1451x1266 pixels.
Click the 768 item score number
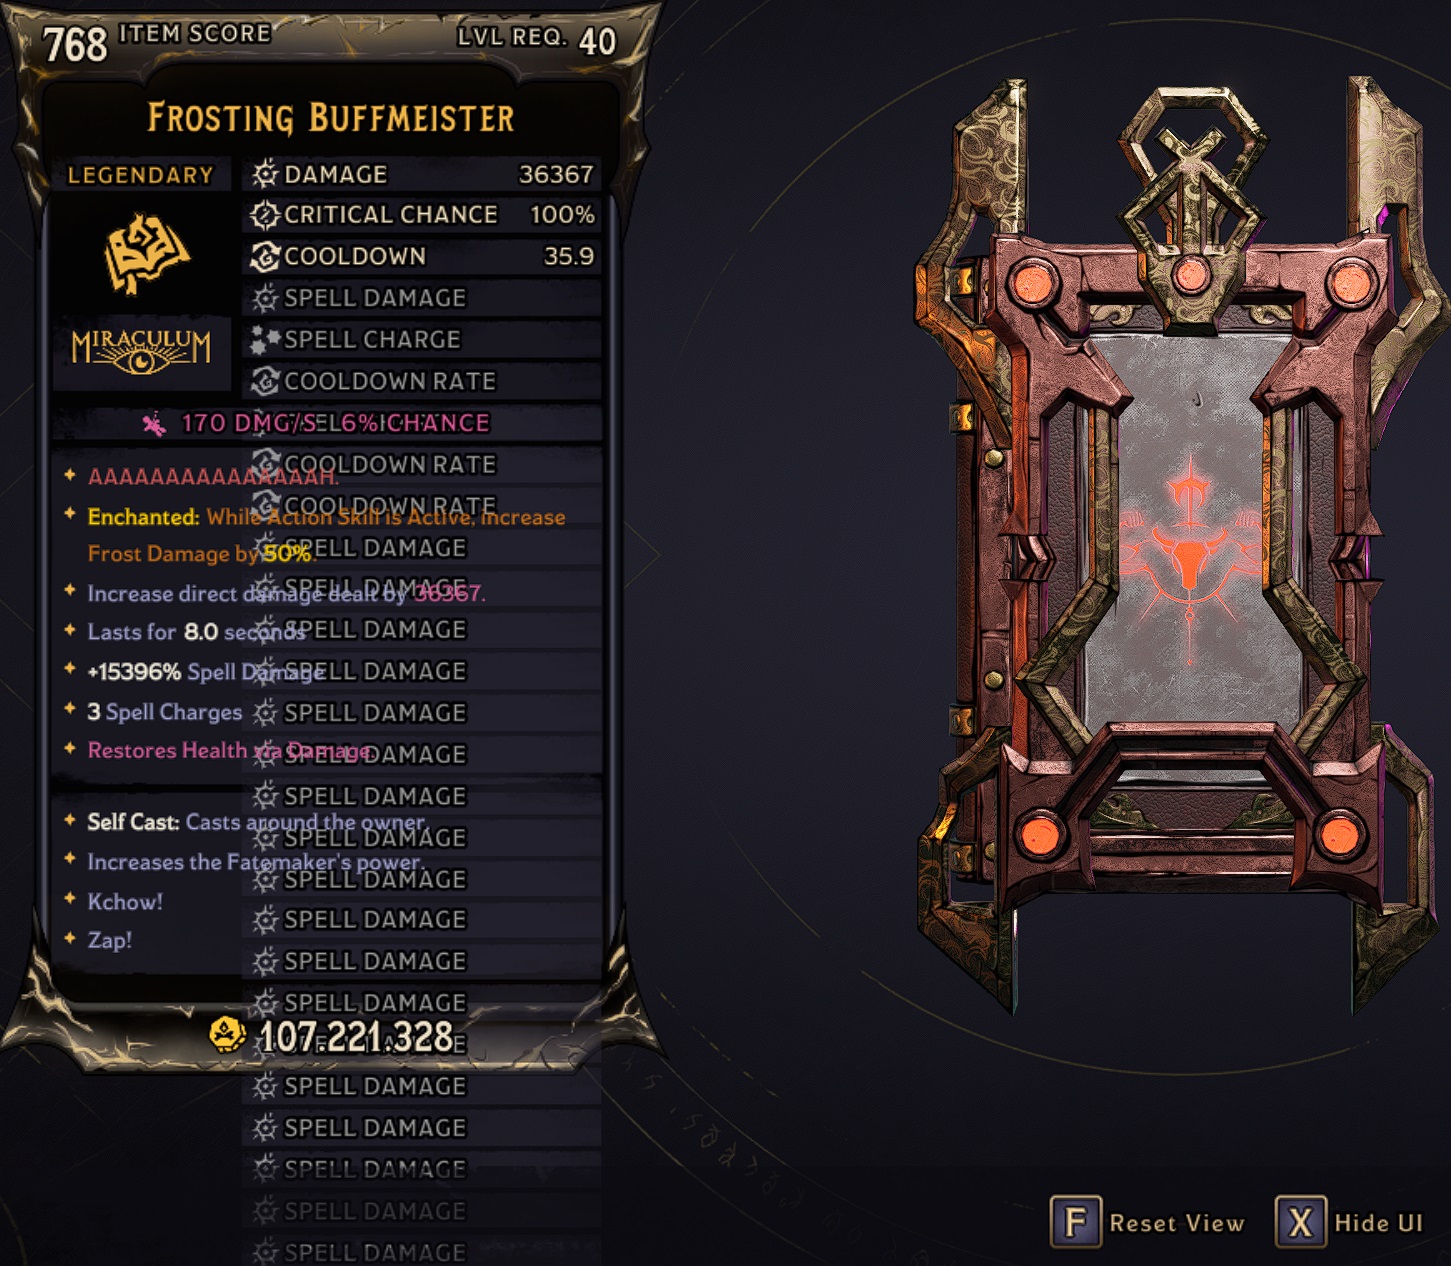[75, 45]
